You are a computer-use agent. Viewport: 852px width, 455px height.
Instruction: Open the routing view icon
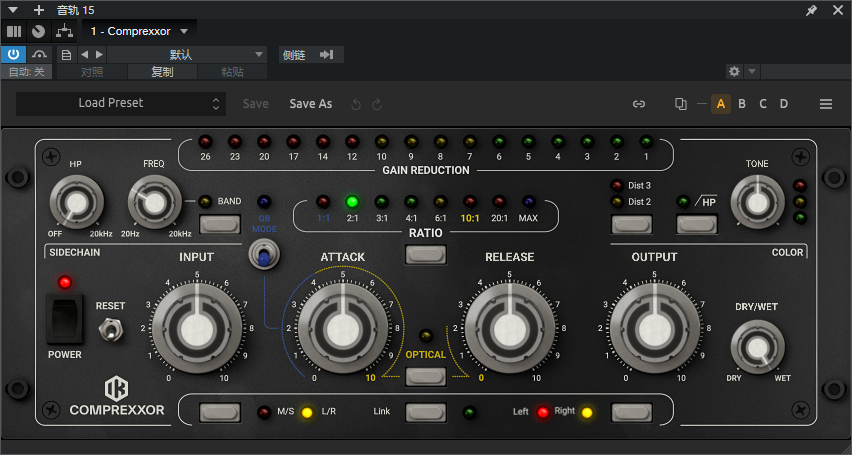coord(64,32)
